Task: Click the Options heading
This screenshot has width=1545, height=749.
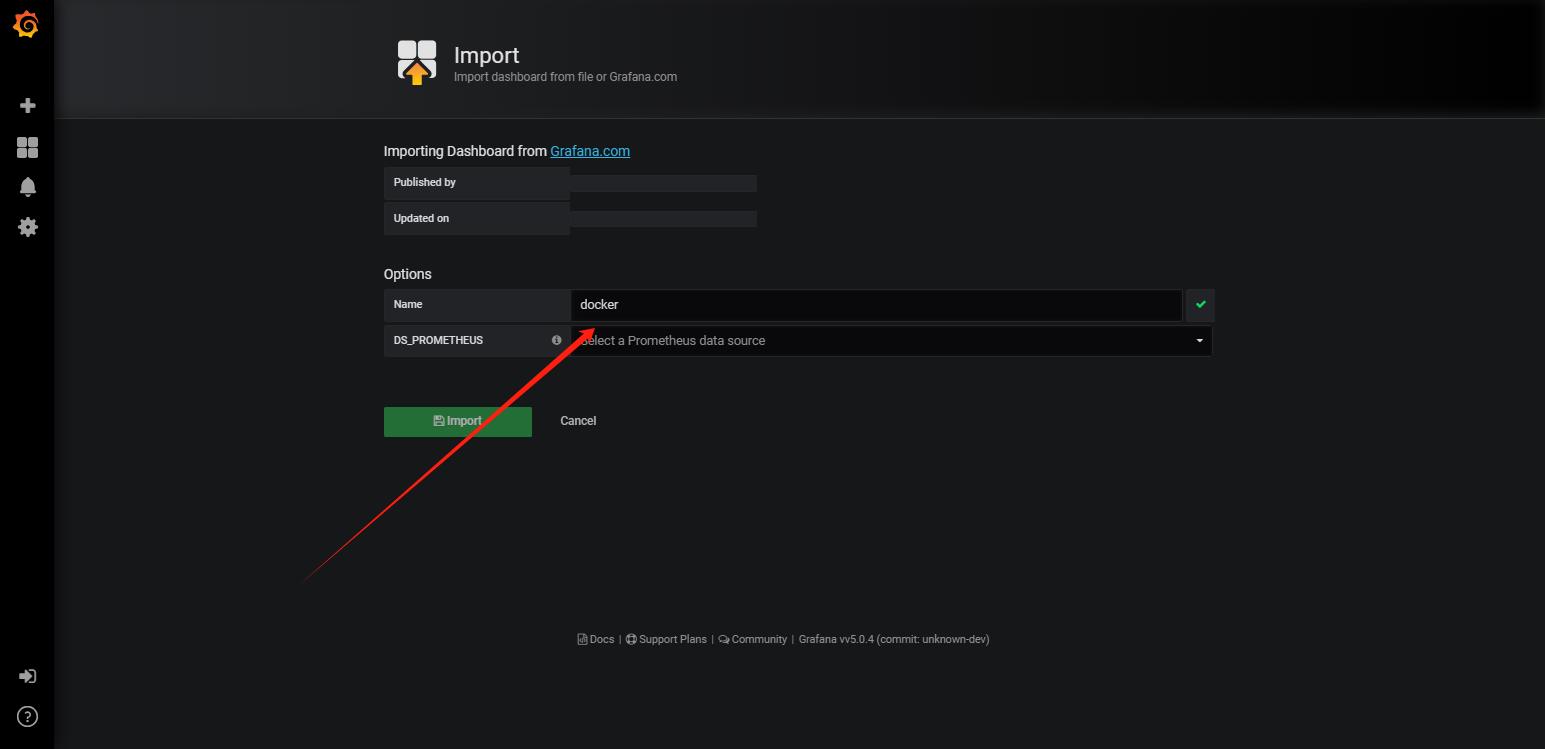Action: [x=408, y=274]
